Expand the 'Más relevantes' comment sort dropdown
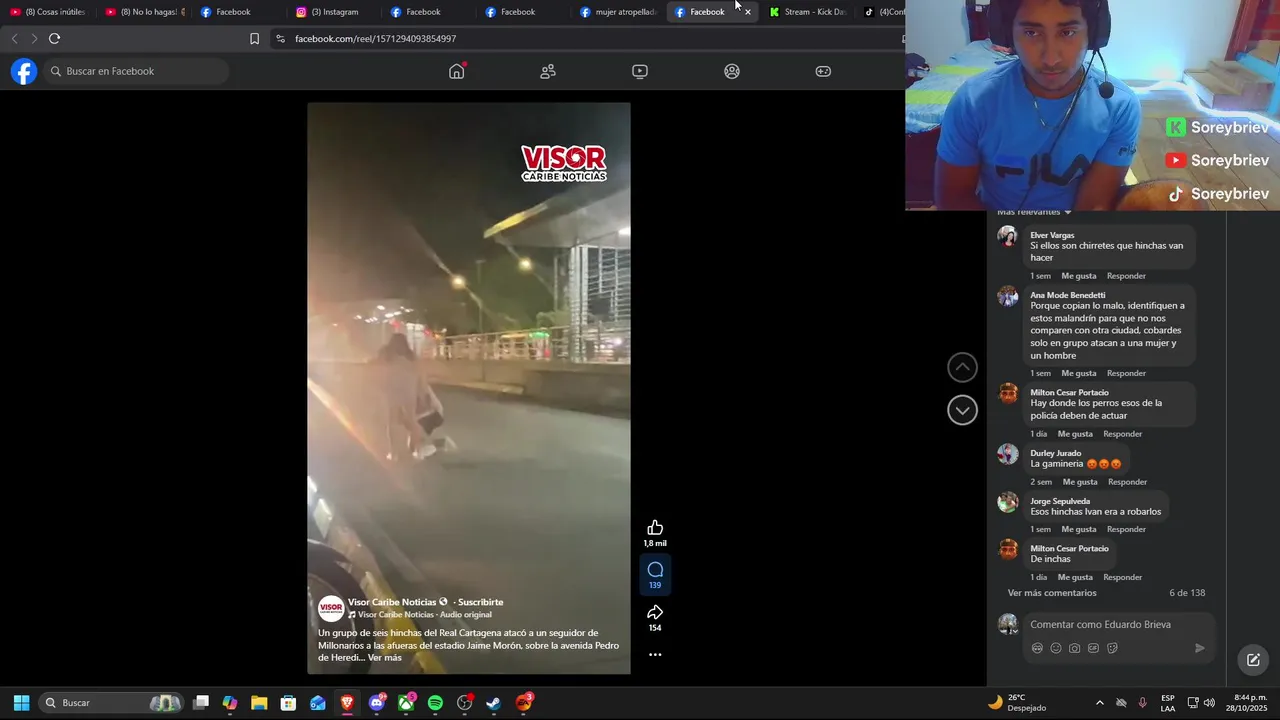The image size is (1280, 720). point(1034,212)
